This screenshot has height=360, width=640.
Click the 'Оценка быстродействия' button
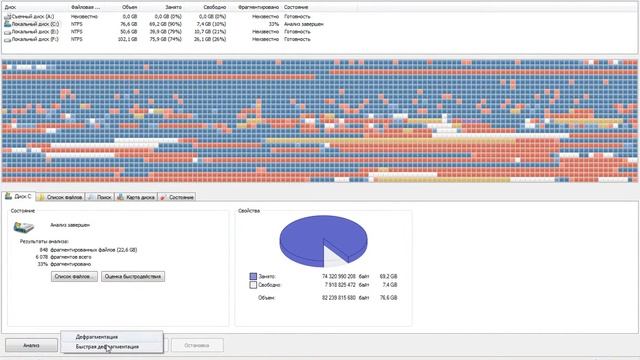133,277
